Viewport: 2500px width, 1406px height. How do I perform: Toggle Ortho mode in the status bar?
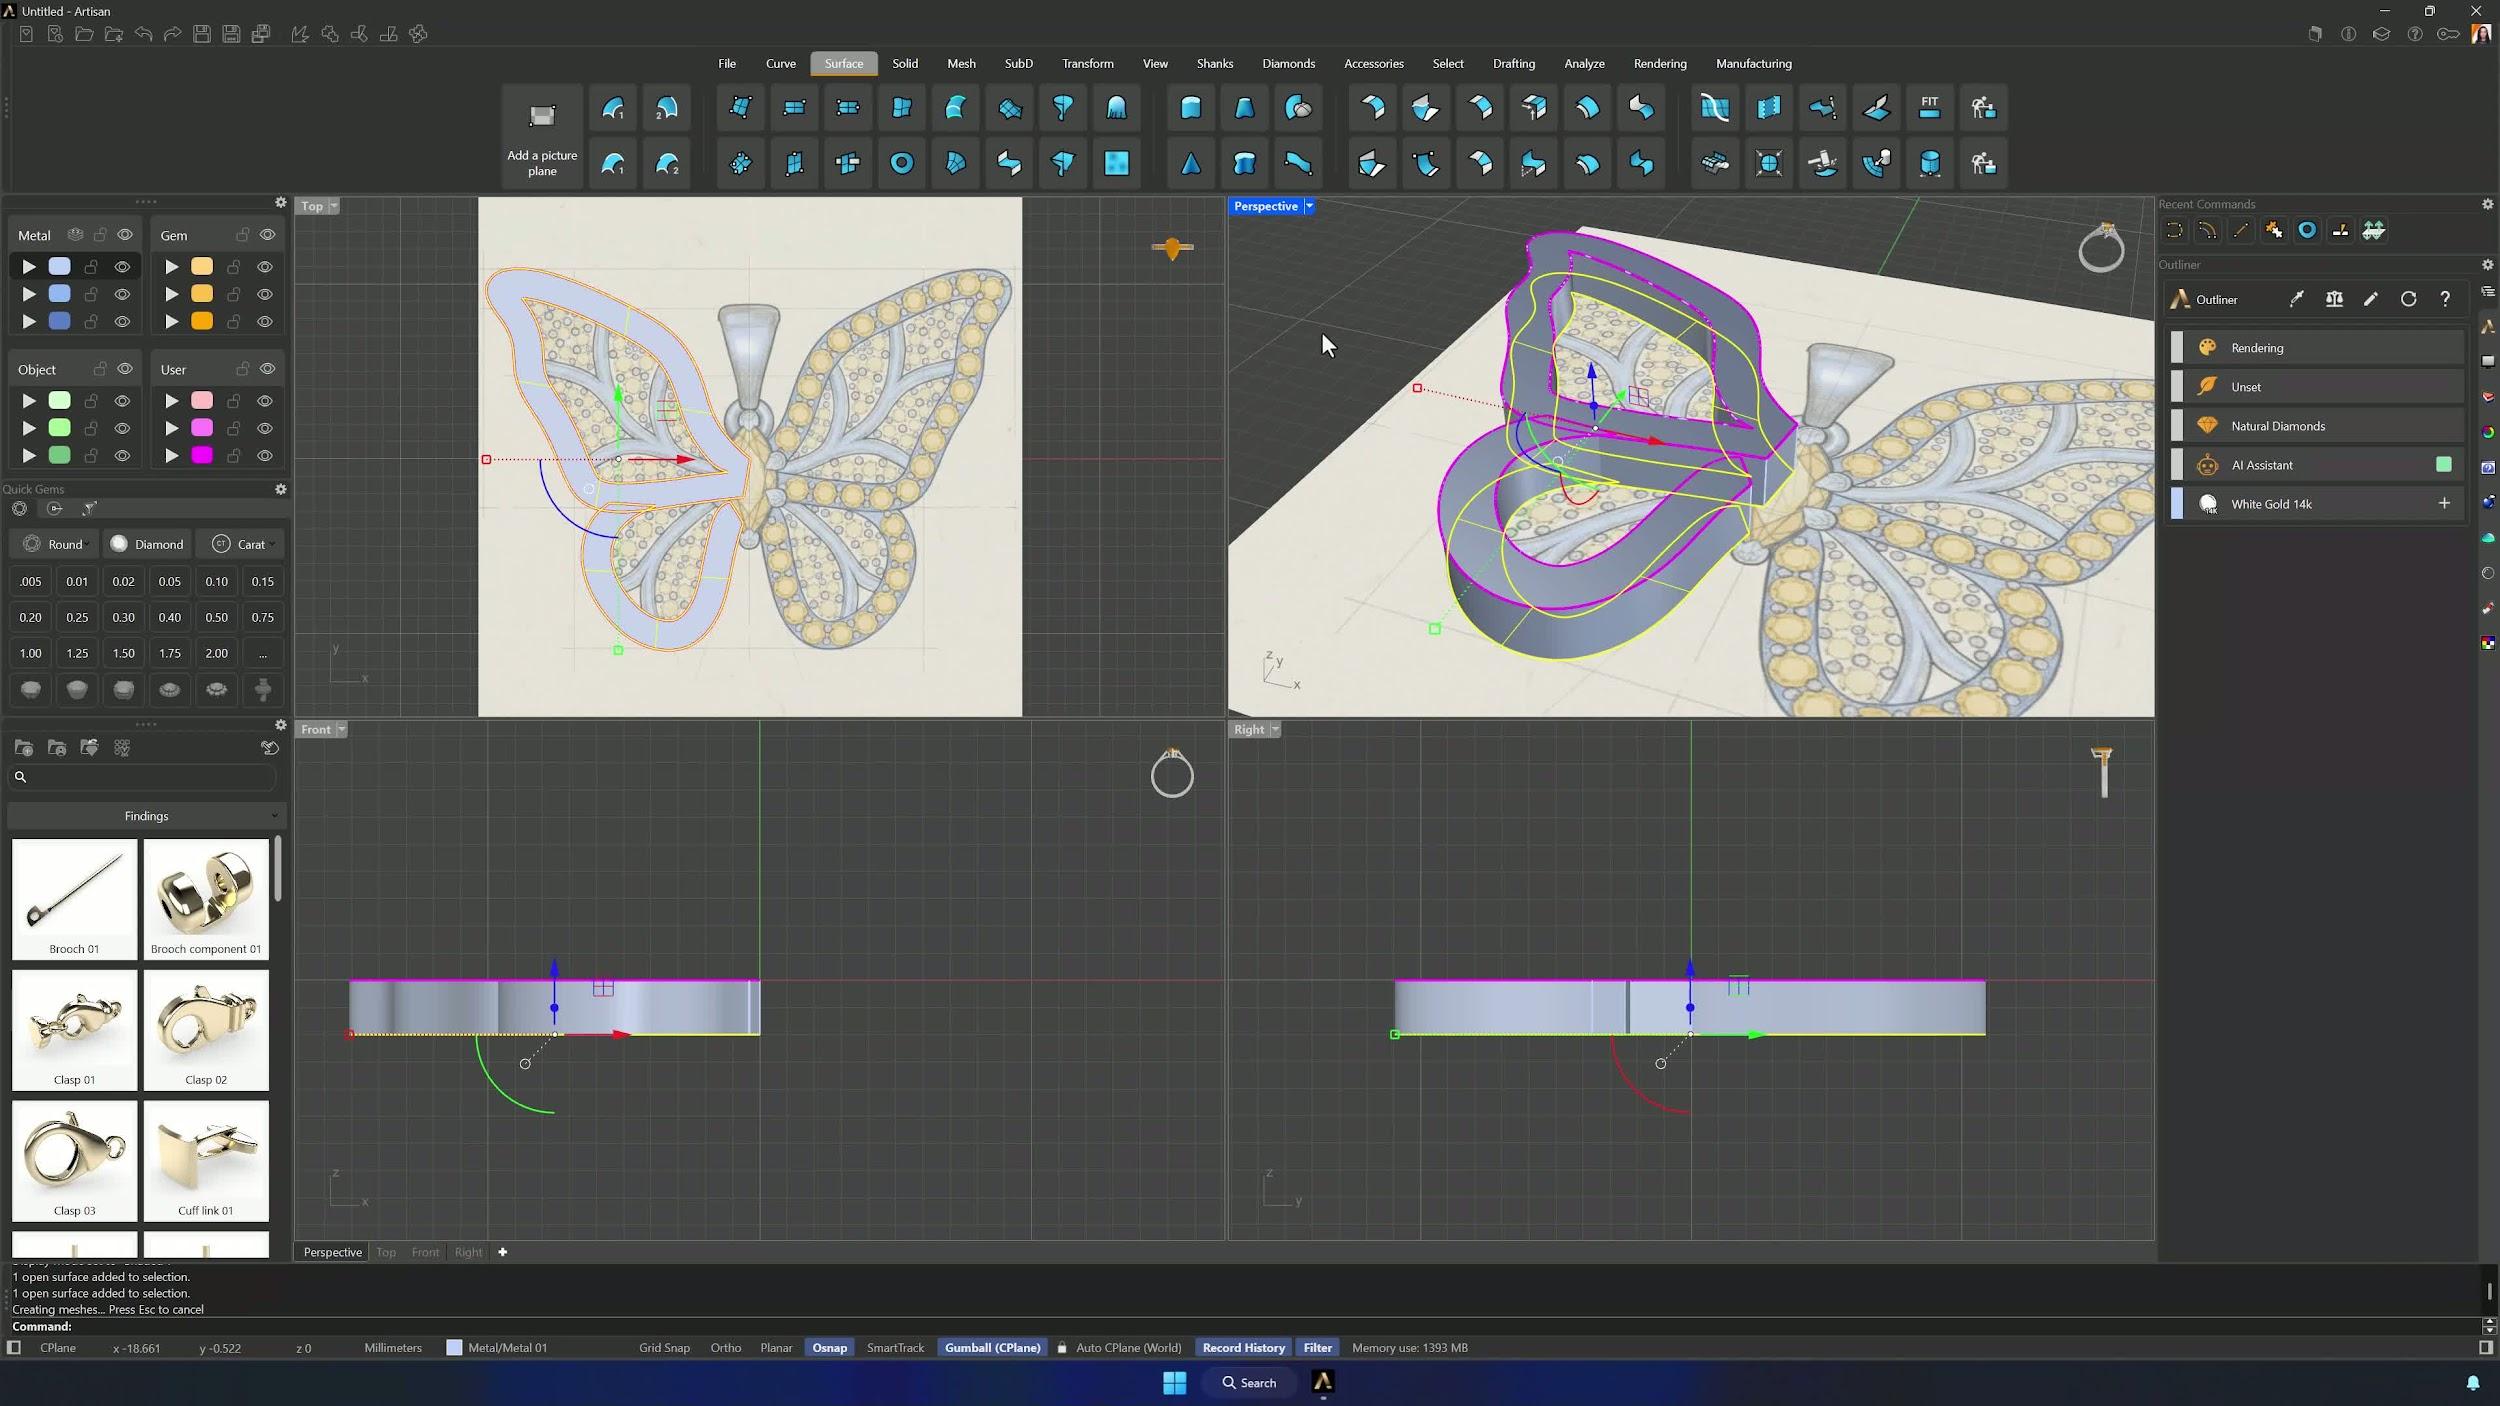coord(725,1347)
